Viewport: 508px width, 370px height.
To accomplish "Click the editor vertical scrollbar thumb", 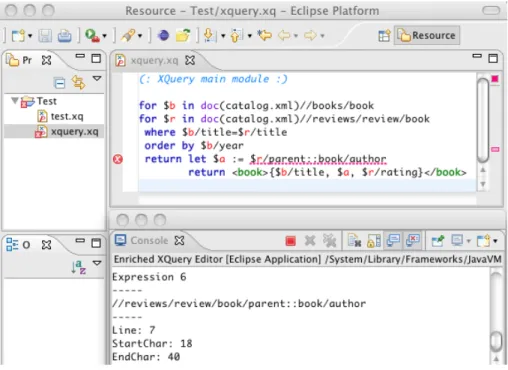I will pyautogui.click(x=483, y=120).
